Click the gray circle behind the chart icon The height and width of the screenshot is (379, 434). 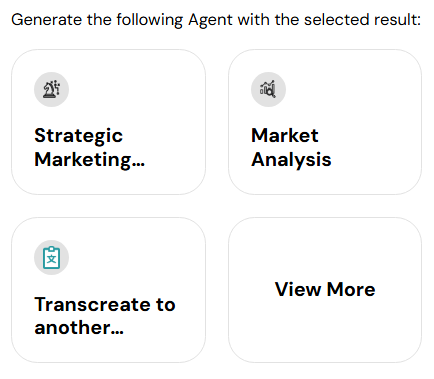point(268,89)
